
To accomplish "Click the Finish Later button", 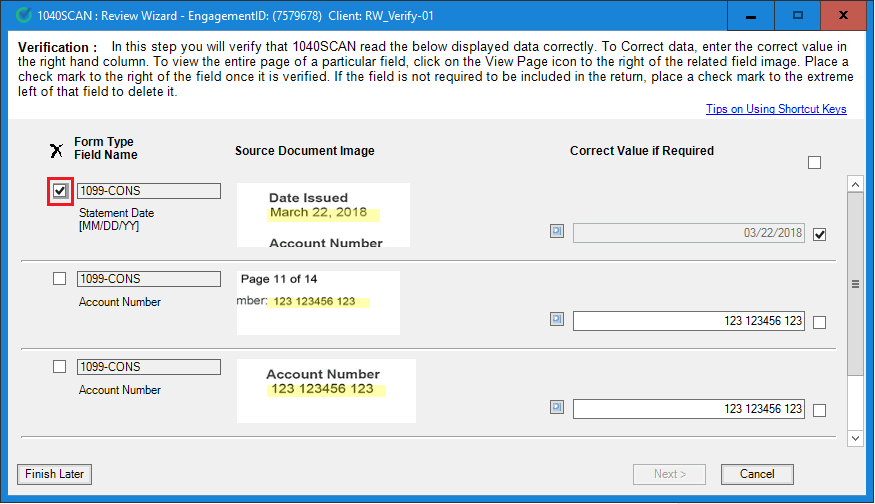I will tap(55, 474).
